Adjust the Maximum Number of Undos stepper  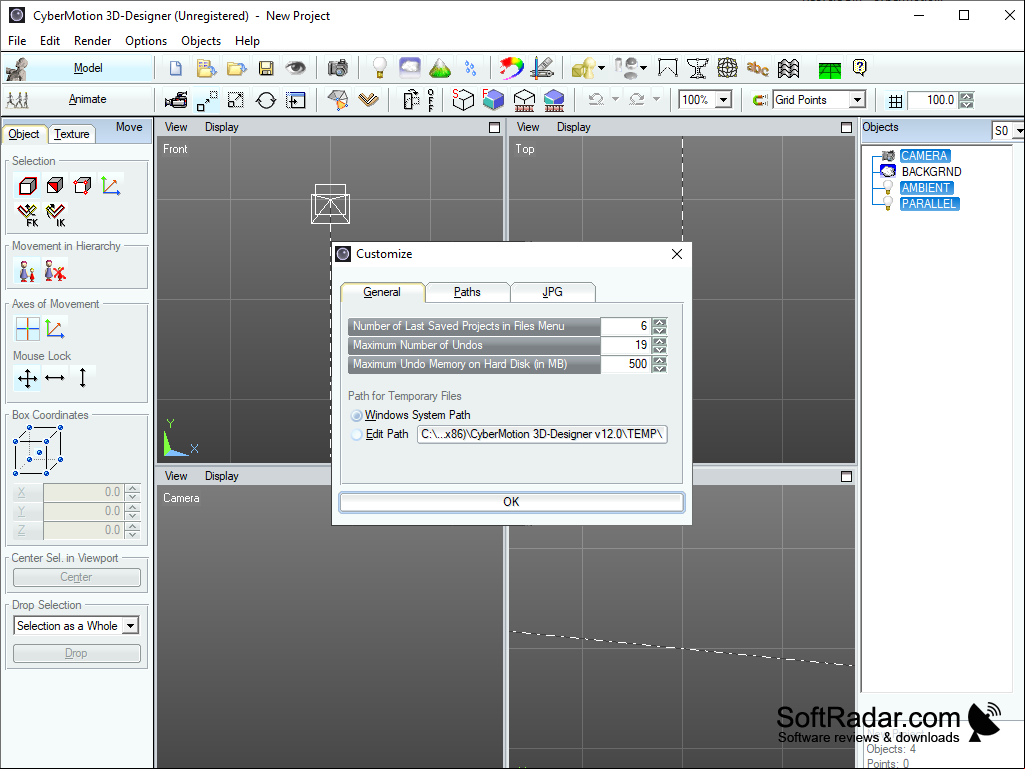[x=660, y=345]
